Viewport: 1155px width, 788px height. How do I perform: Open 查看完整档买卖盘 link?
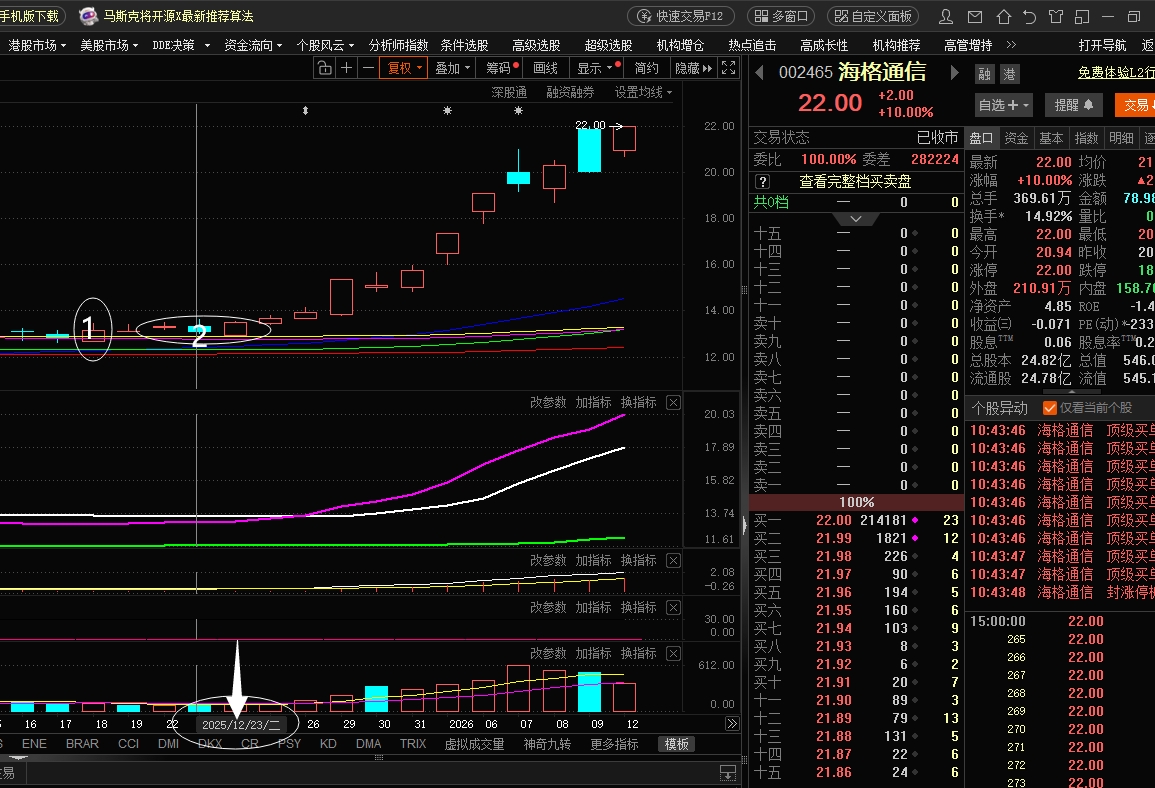coord(855,181)
